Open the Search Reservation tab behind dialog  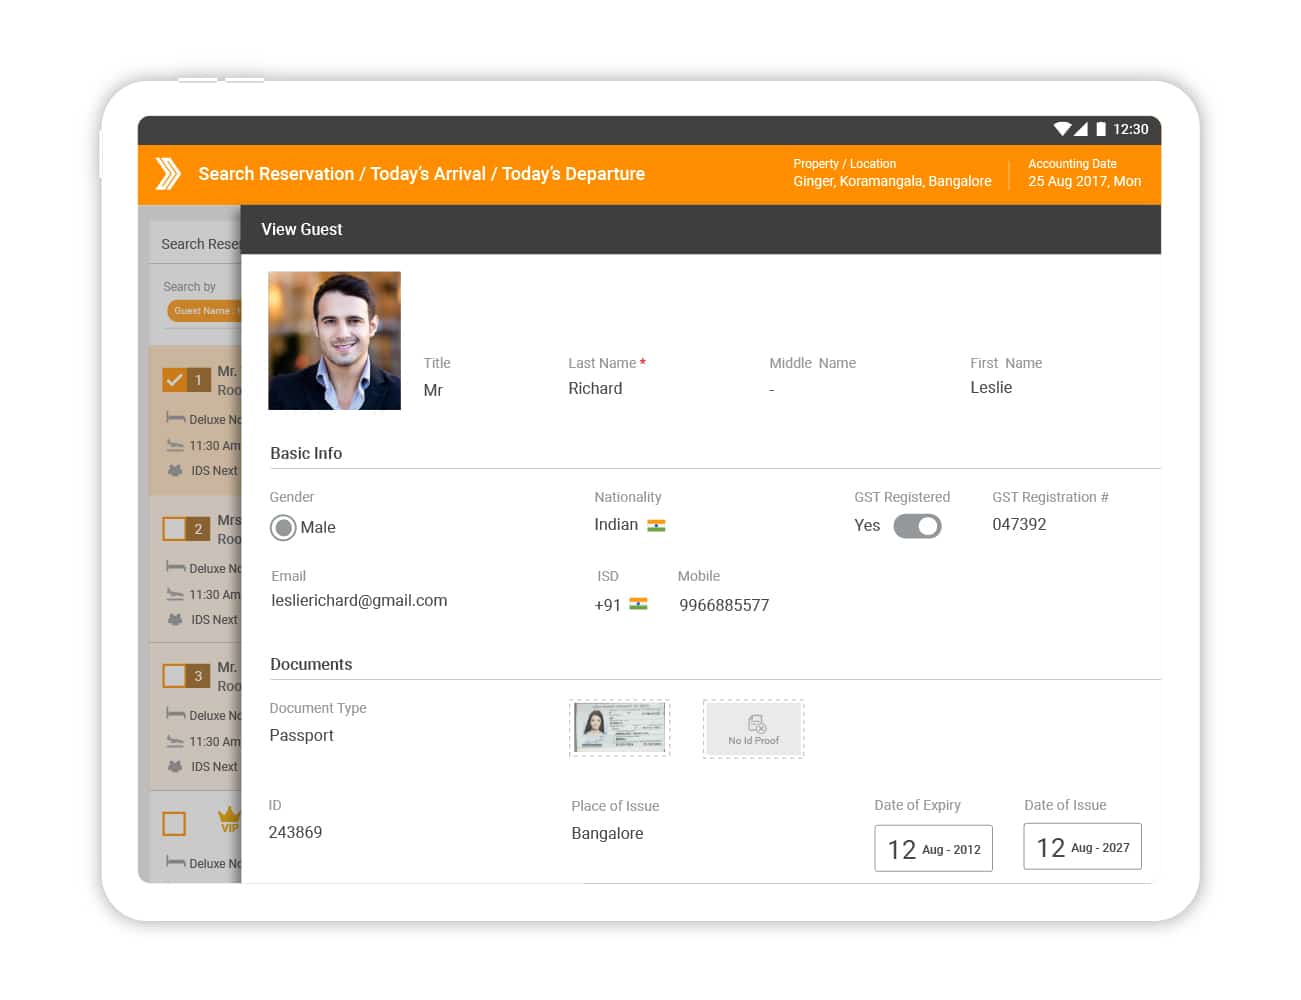click(x=200, y=244)
